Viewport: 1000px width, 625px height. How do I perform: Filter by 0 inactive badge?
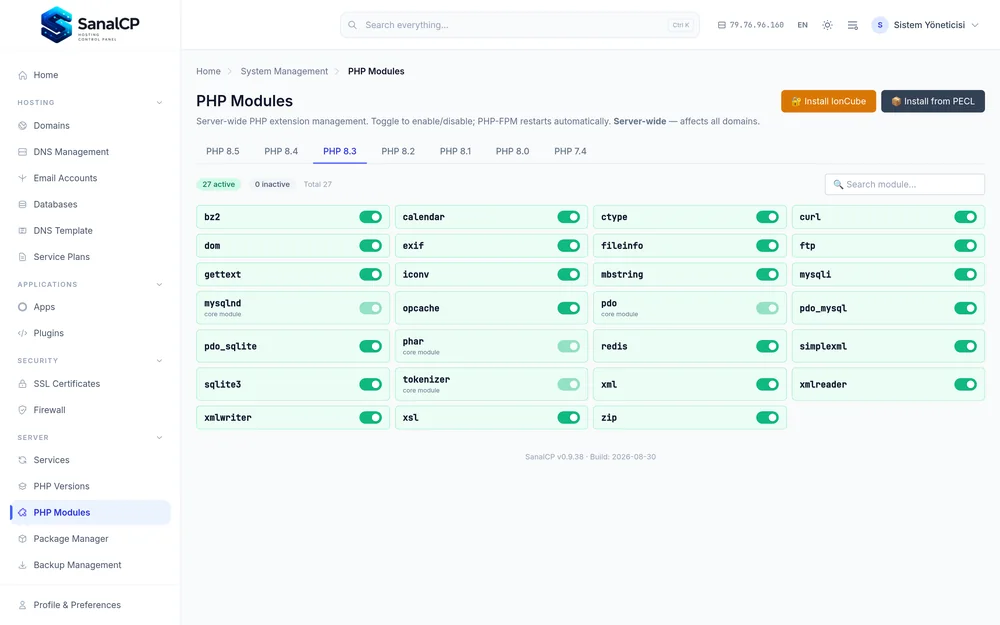(272, 184)
